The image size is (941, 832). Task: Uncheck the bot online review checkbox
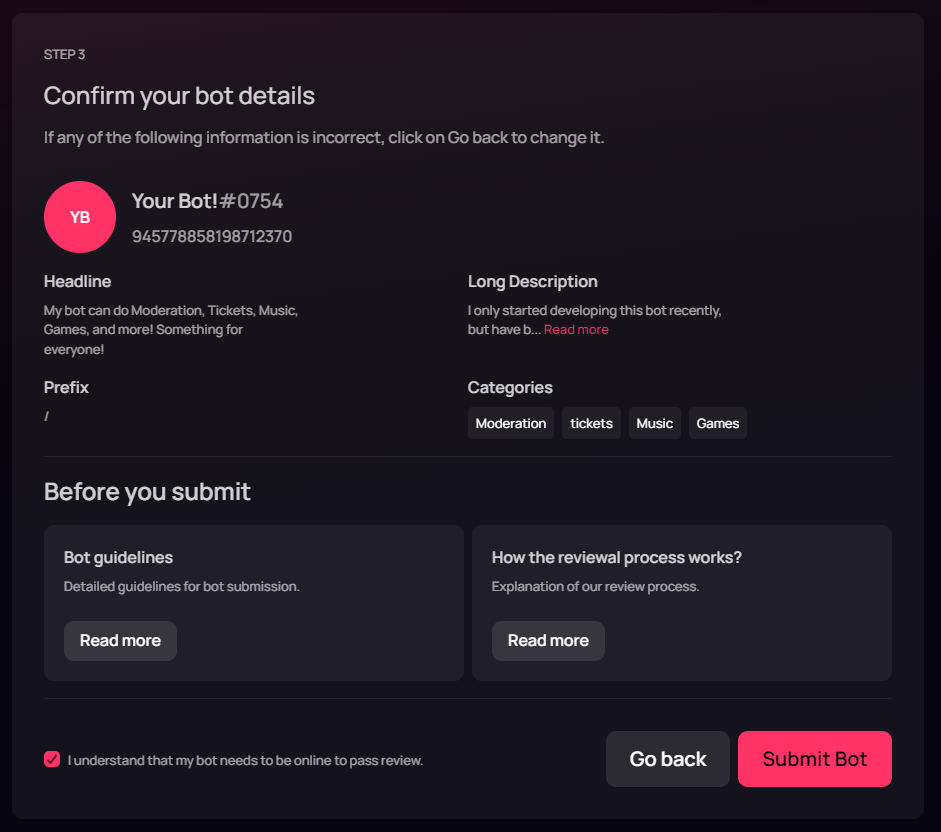(52, 759)
